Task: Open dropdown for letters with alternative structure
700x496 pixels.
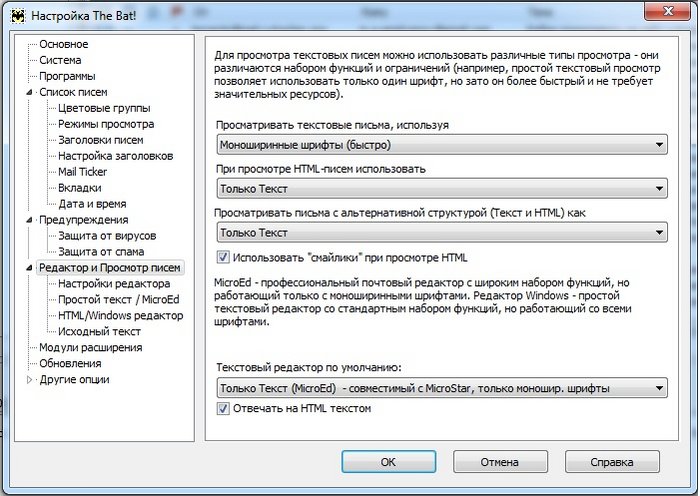Action: click(442, 233)
